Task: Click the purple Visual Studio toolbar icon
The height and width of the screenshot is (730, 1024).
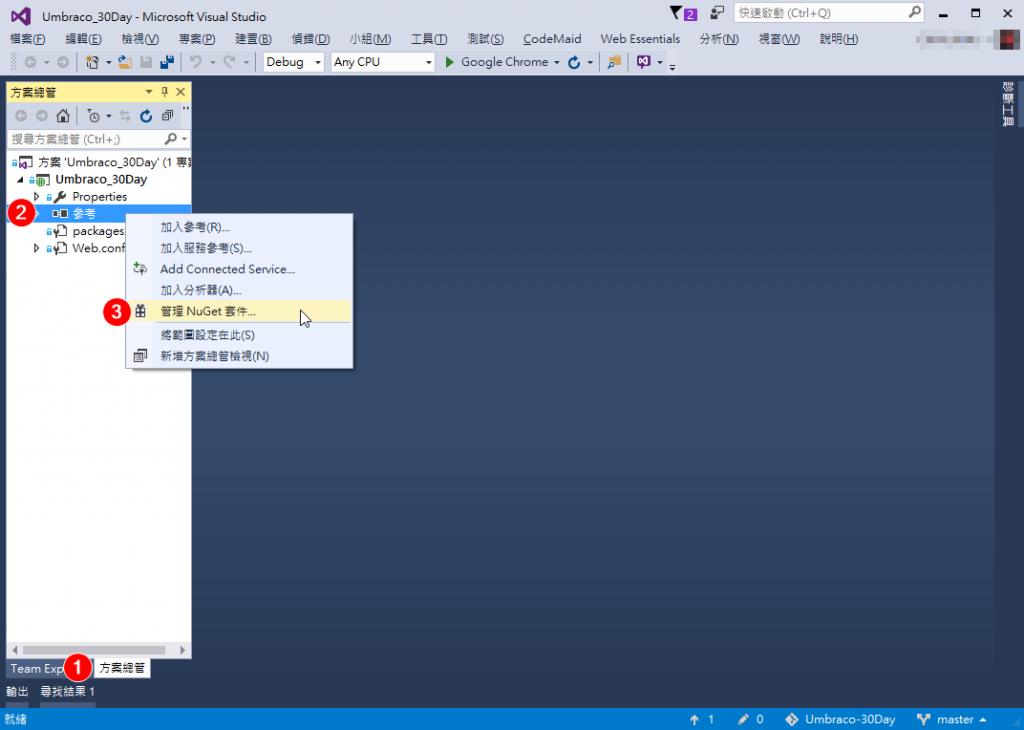Action: (644, 61)
